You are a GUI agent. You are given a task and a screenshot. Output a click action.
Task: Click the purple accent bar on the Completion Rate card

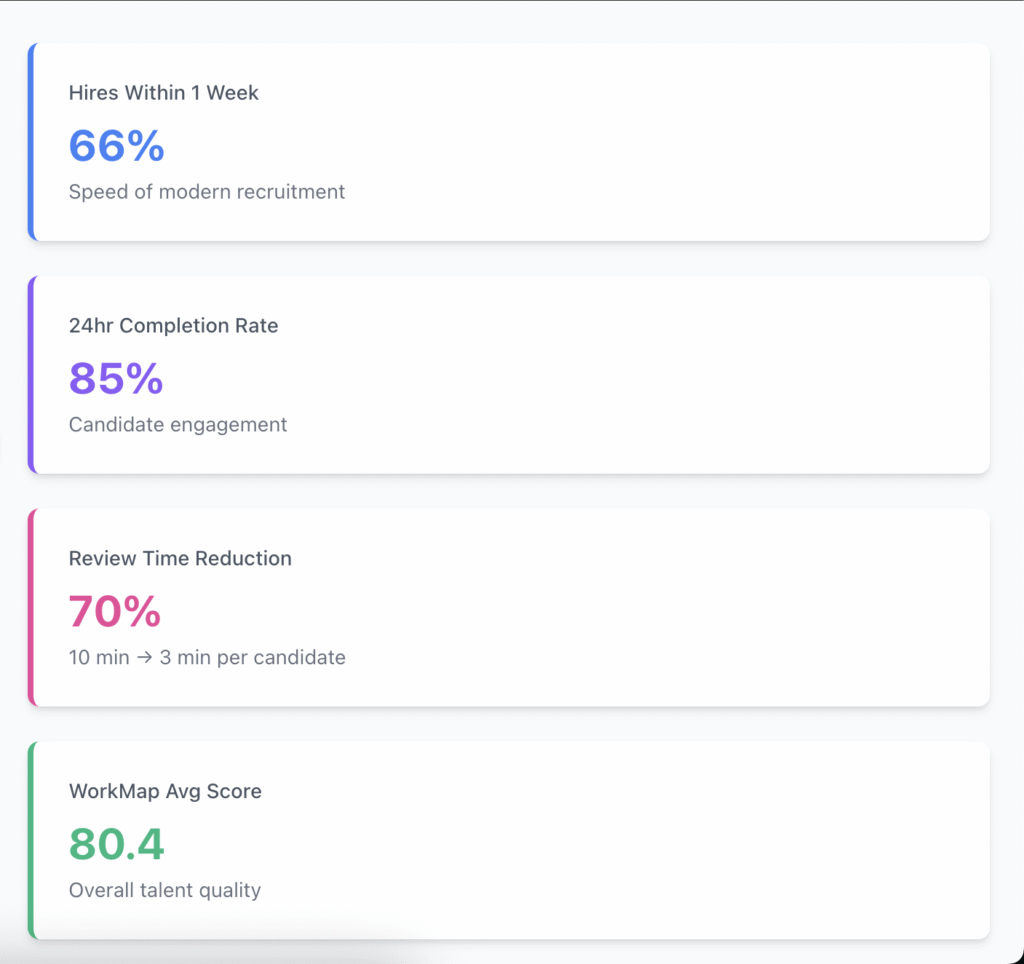pyautogui.click(x=31, y=375)
